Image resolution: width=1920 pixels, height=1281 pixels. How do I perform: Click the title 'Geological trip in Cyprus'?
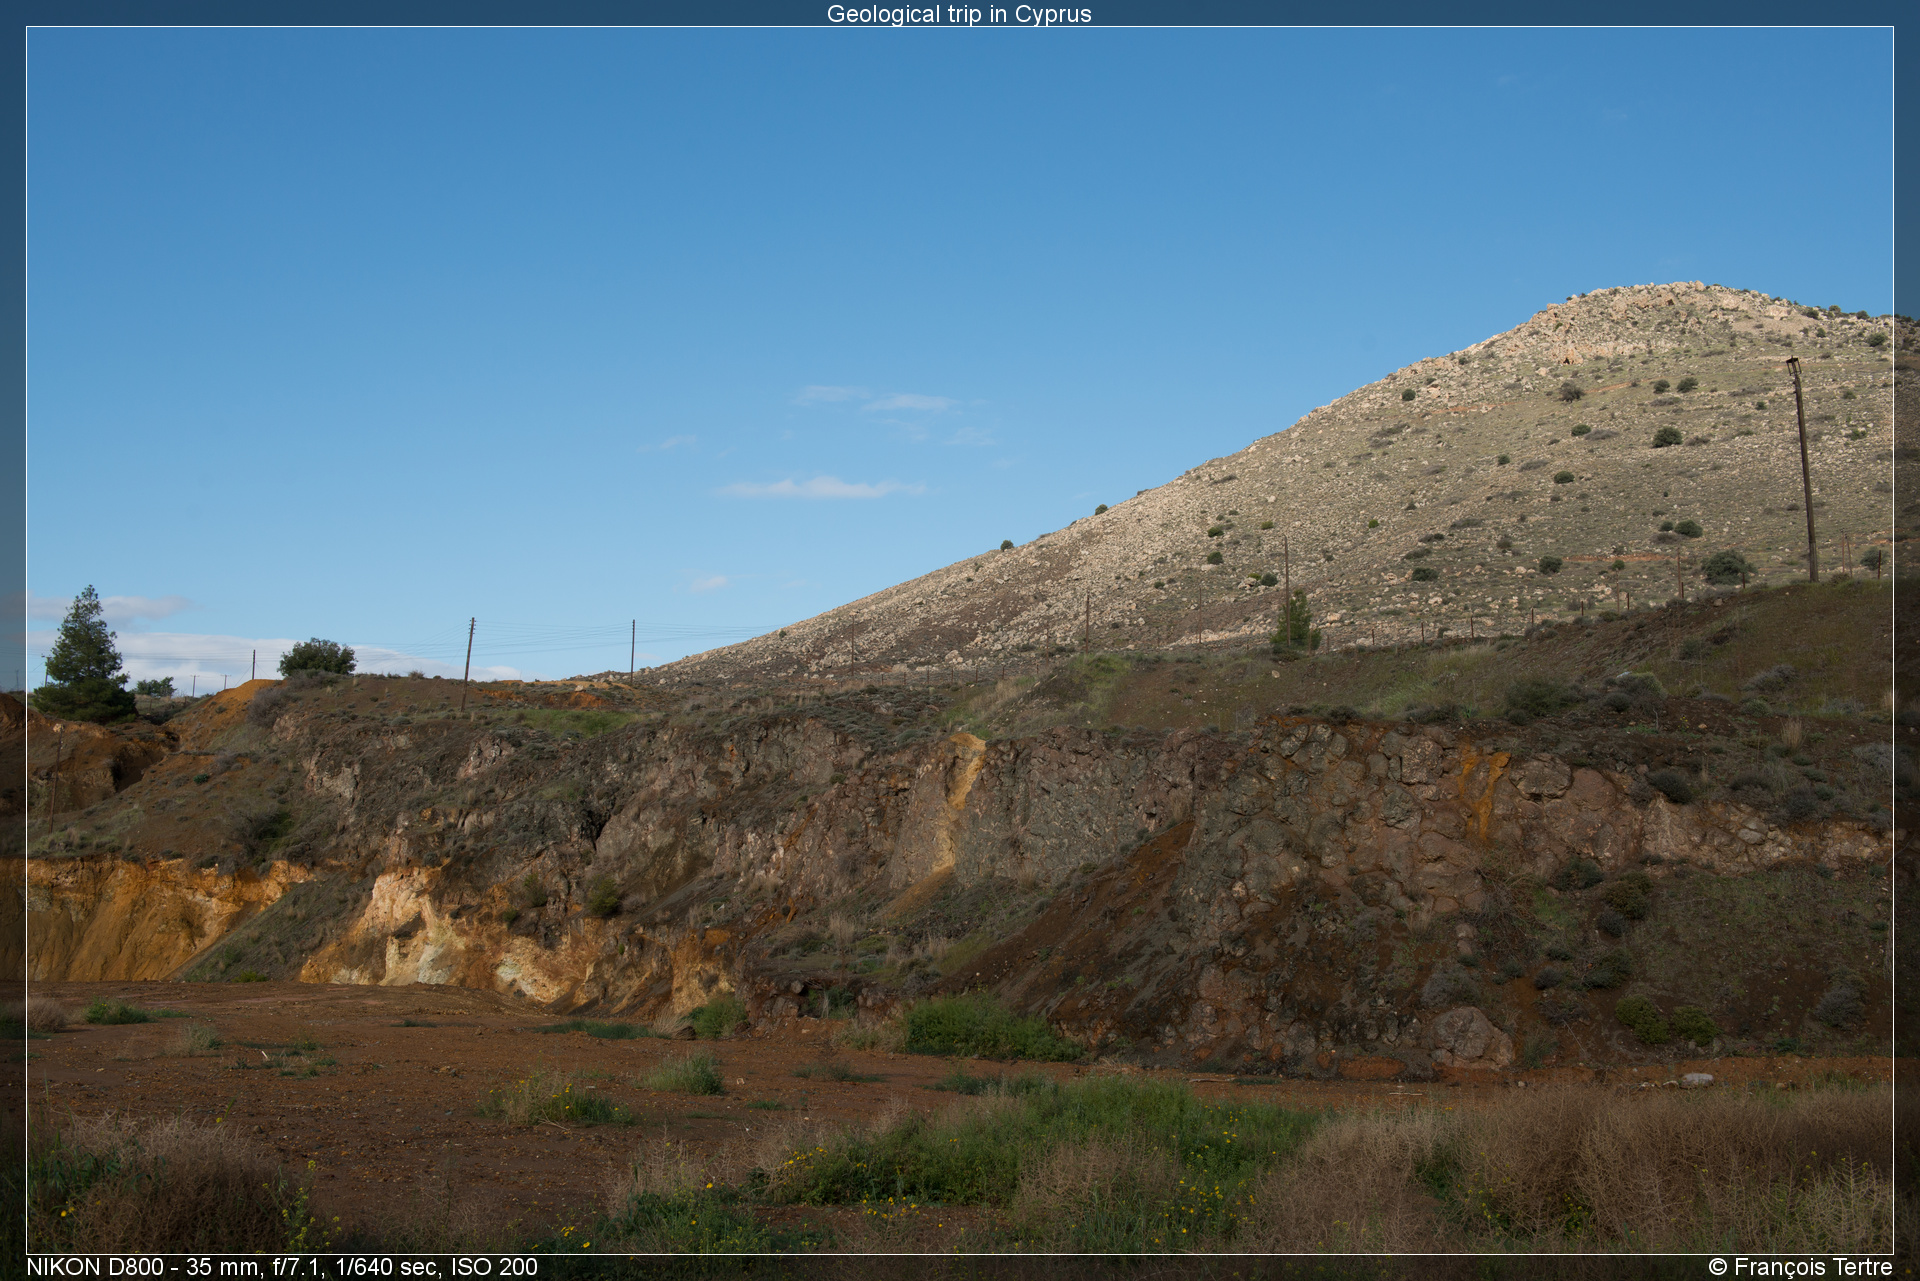[959, 14]
